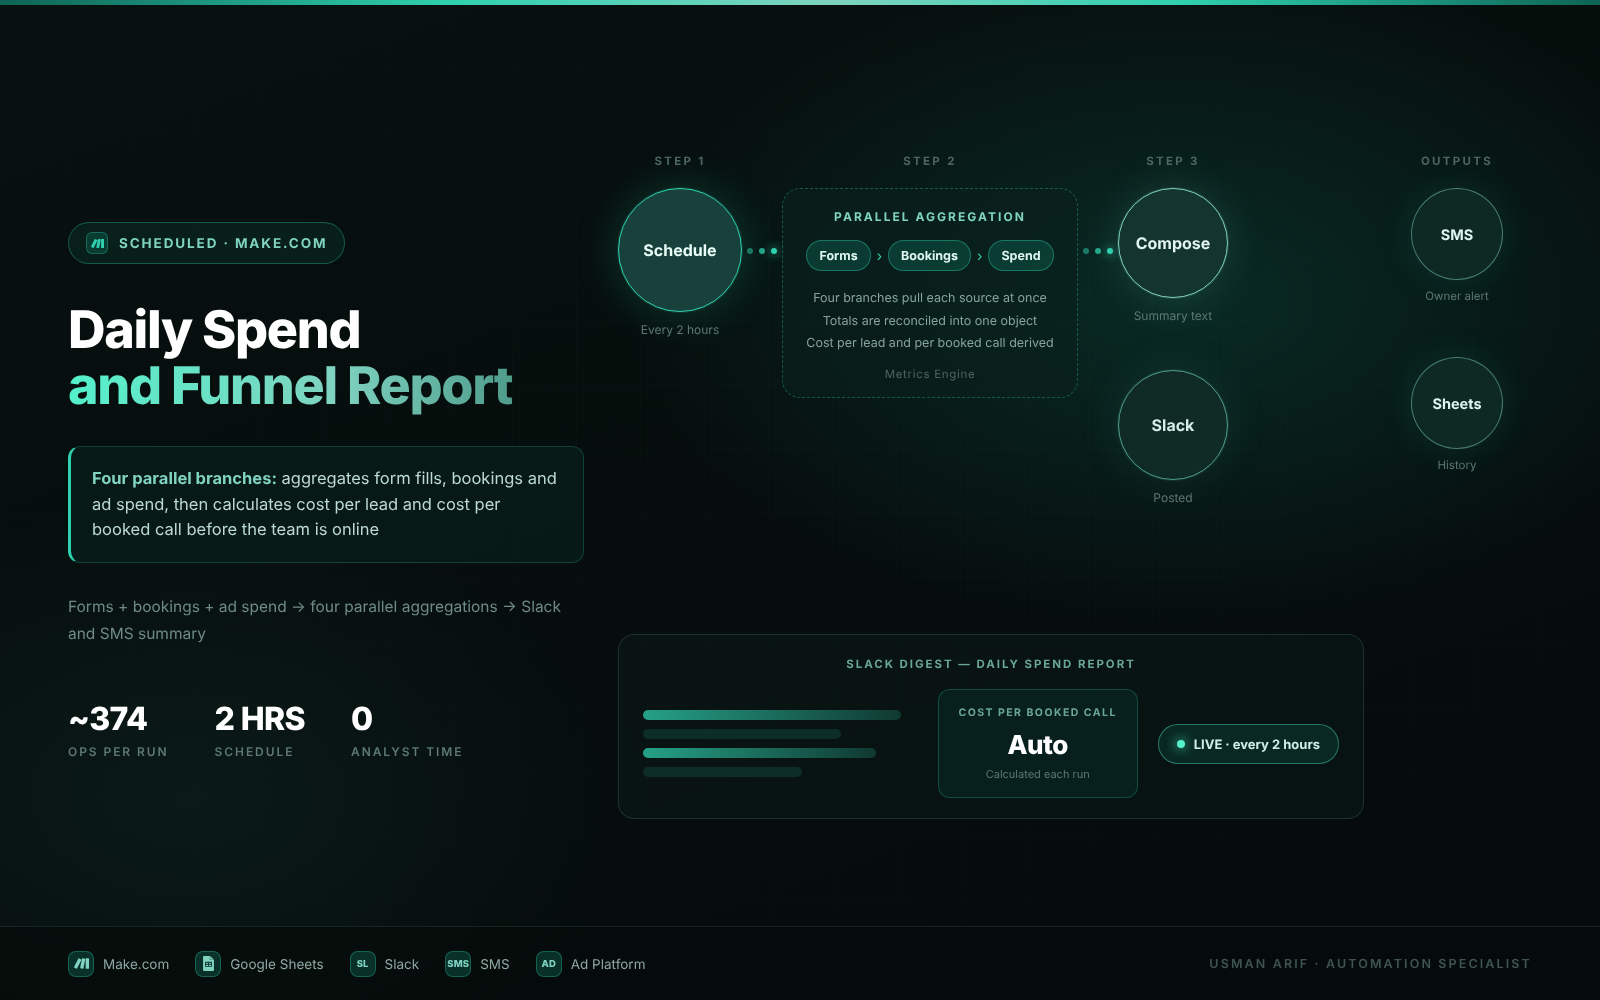The height and width of the screenshot is (1000, 1600).
Task: Click the Spend pill
Action: [x=1021, y=256]
